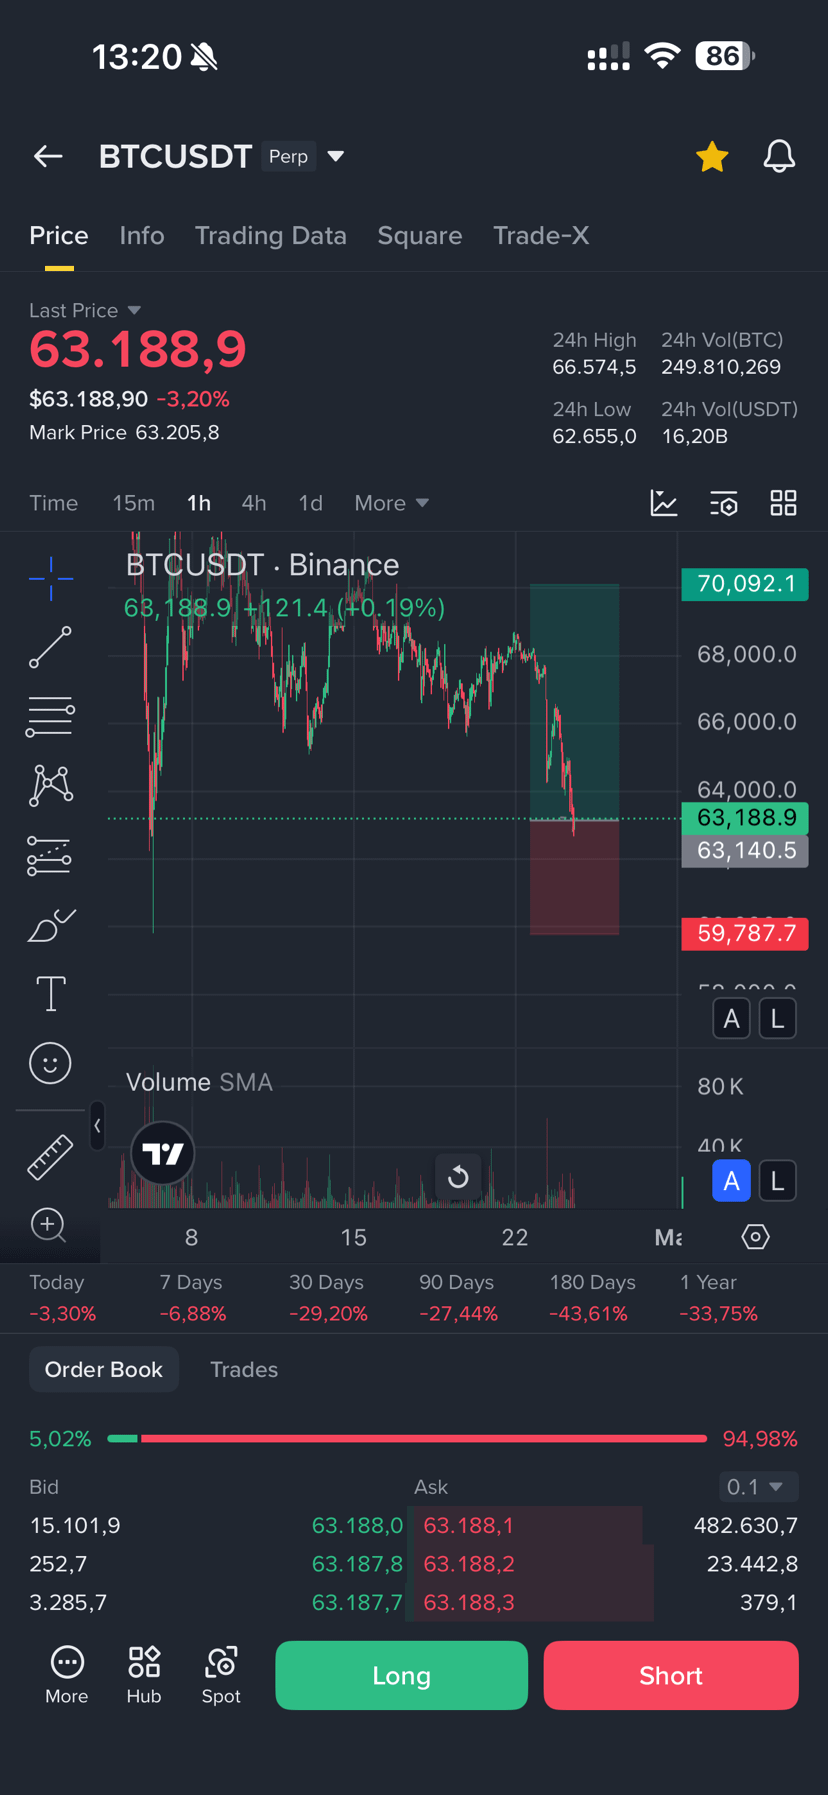Open the Trade-X tab

[x=541, y=235]
